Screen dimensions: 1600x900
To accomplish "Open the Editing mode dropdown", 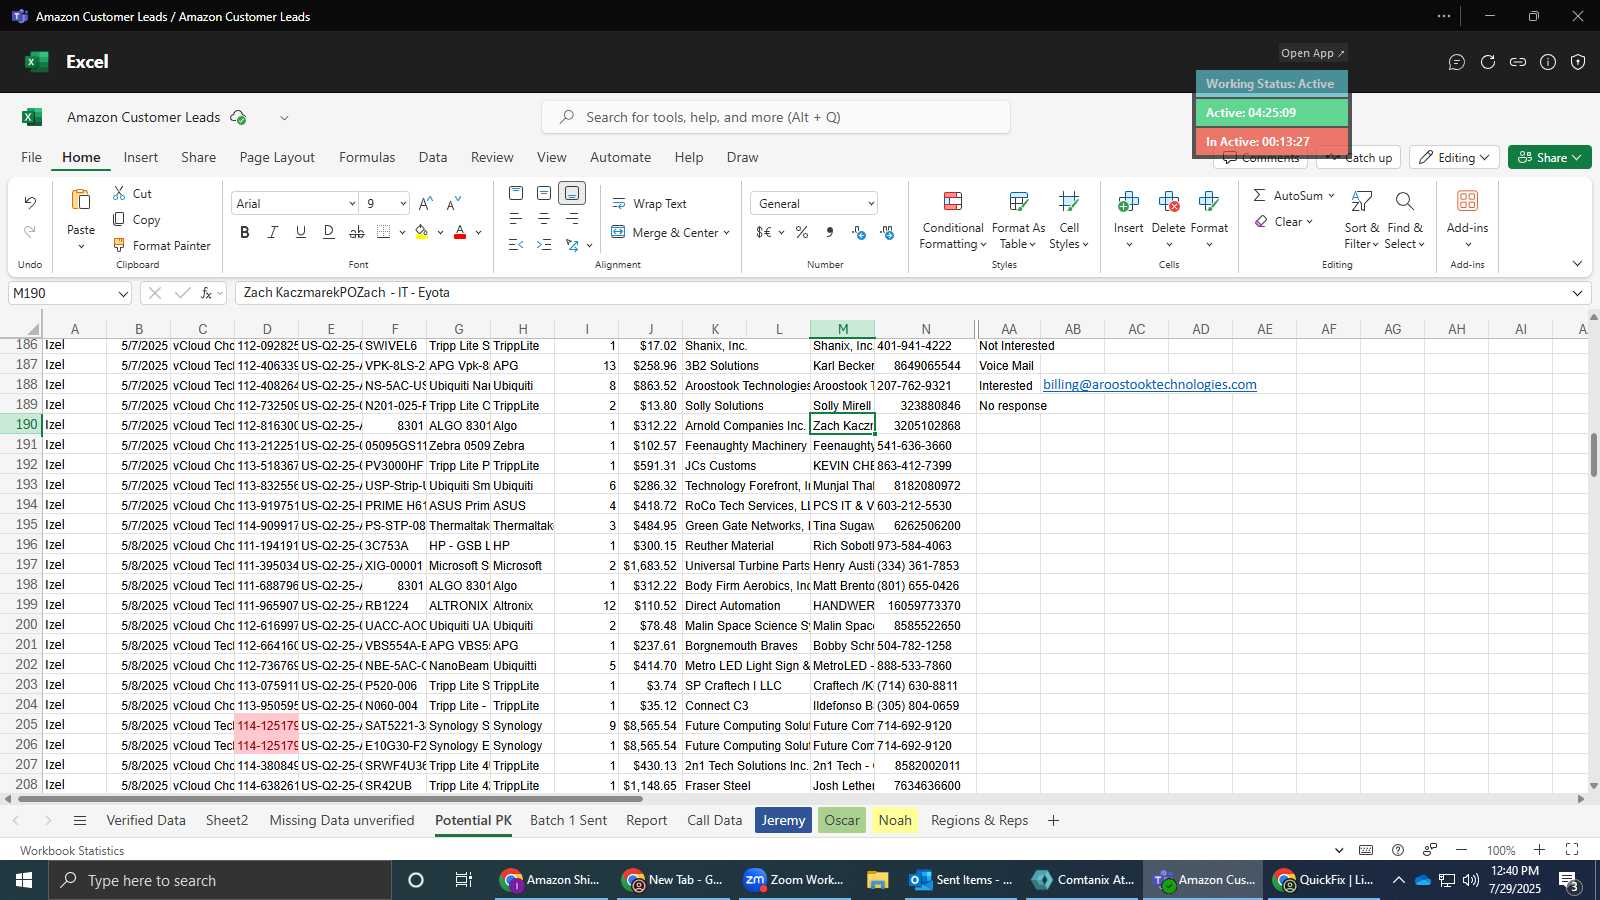I will pyautogui.click(x=1454, y=157).
